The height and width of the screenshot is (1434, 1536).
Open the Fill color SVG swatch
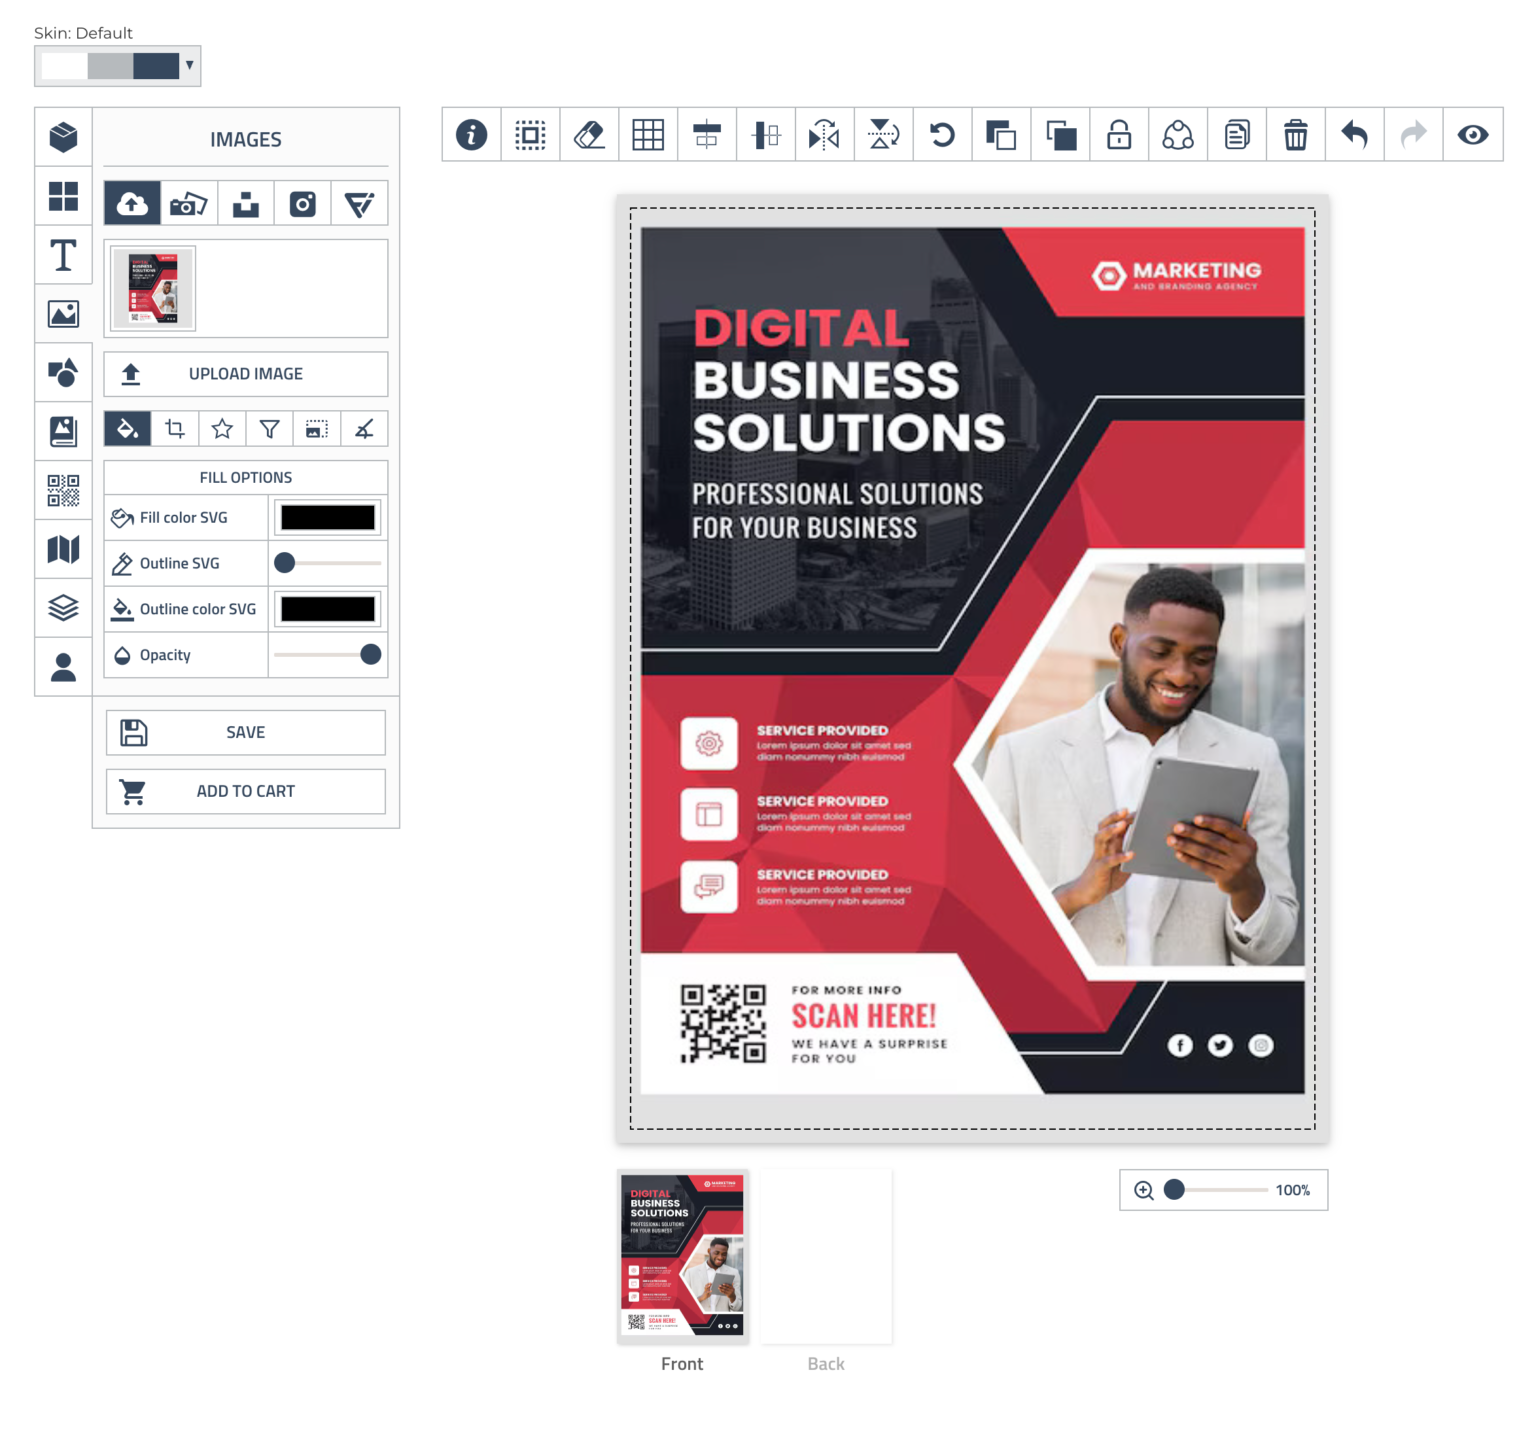[x=328, y=517]
